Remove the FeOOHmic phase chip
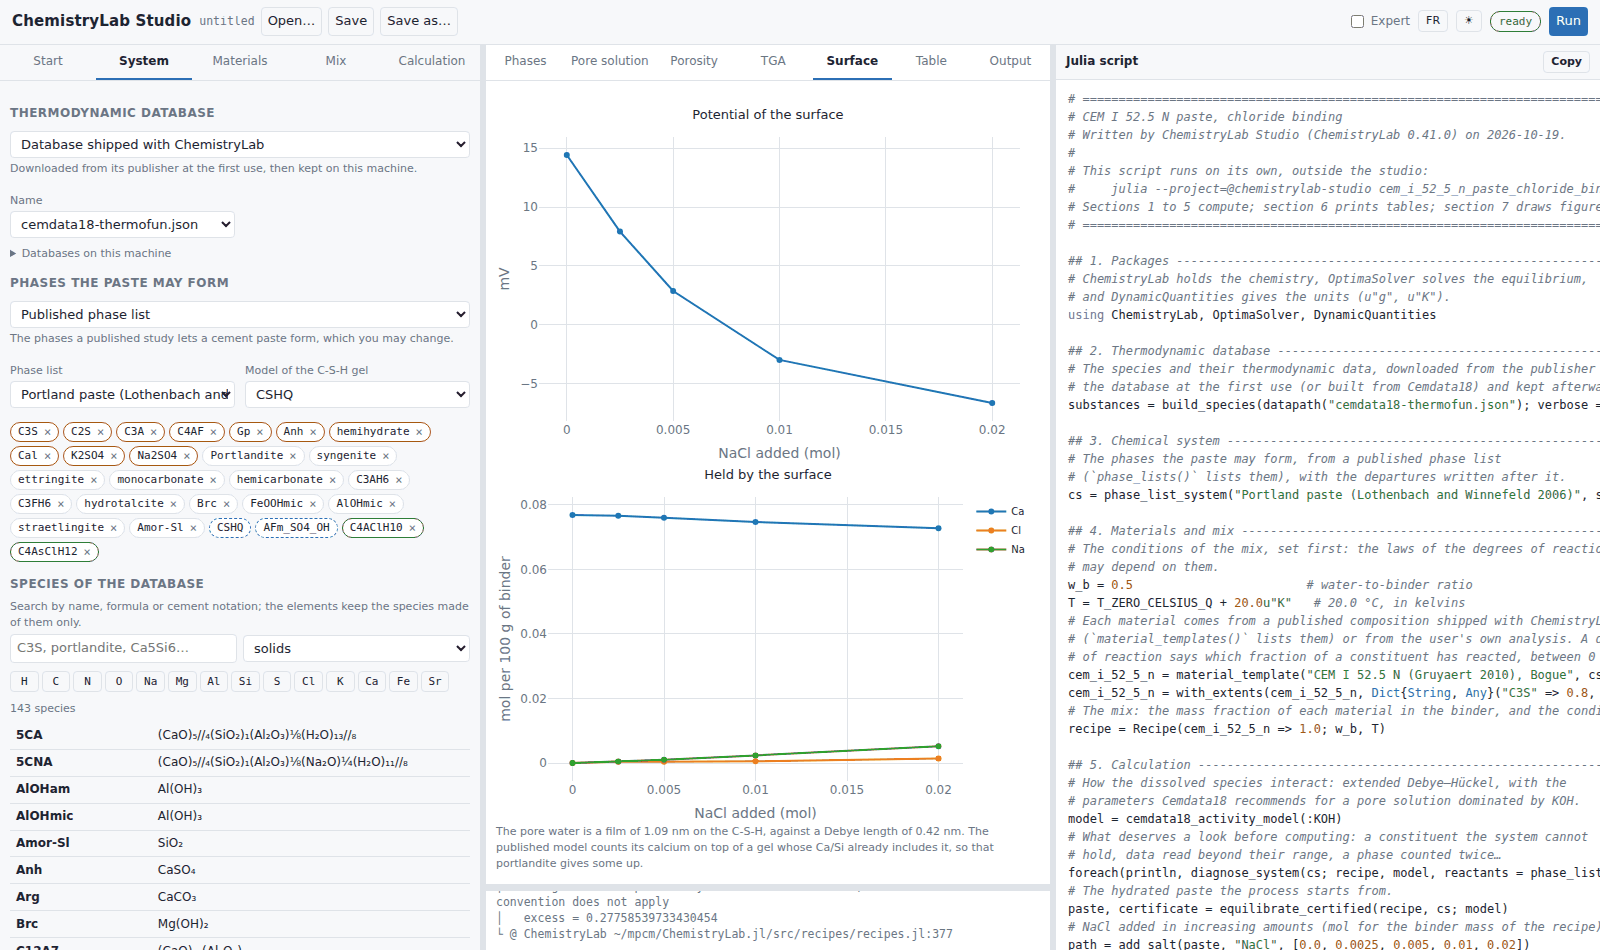This screenshot has width=1600, height=950. click(313, 504)
